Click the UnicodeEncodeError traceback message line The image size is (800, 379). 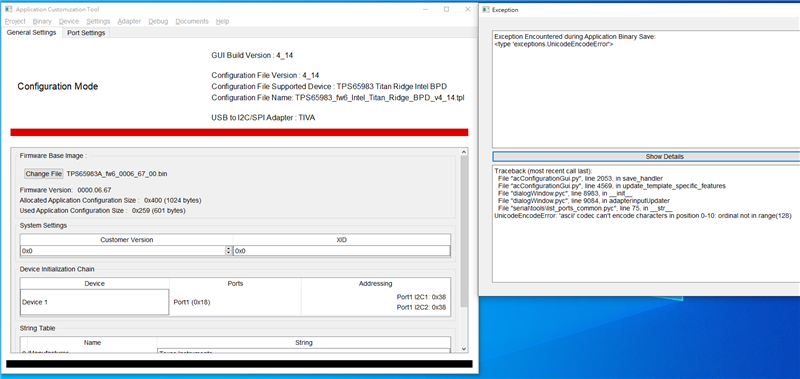tap(643, 216)
